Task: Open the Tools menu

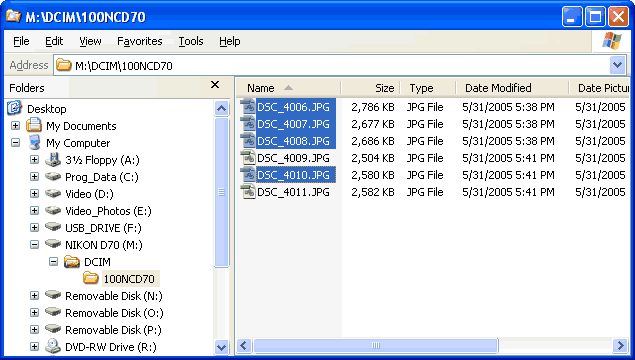Action: click(191, 41)
